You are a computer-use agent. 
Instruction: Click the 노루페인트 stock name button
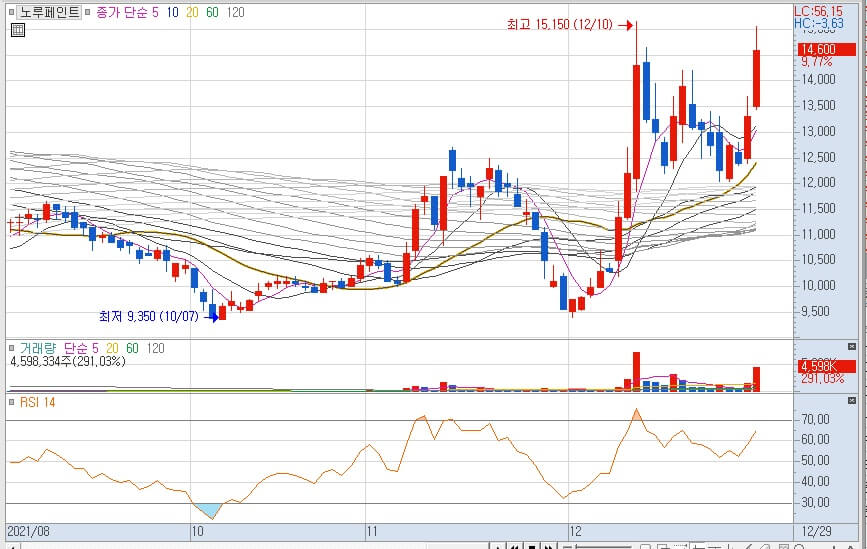pos(50,12)
